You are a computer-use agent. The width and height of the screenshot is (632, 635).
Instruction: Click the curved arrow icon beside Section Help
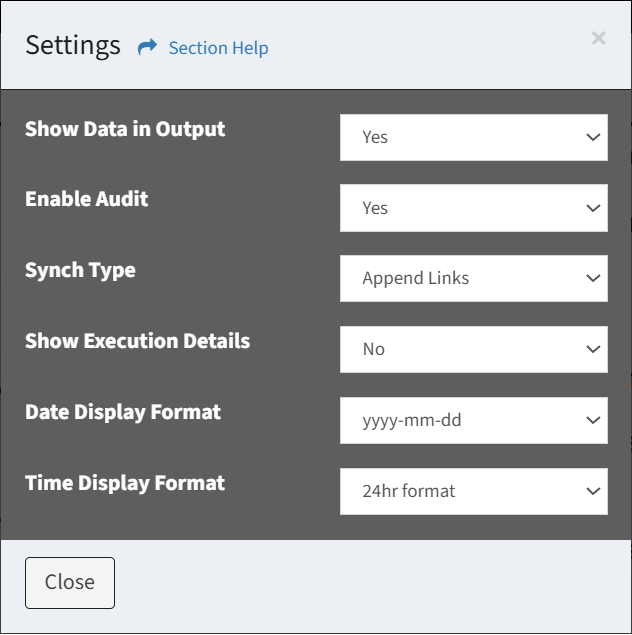point(147,47)
